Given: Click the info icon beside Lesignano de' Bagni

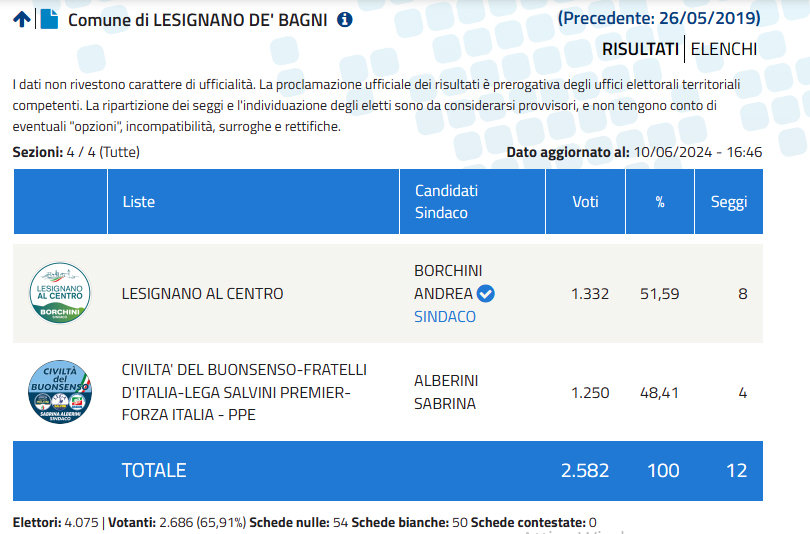Looking at the screenshot, I should coord(345,20).
